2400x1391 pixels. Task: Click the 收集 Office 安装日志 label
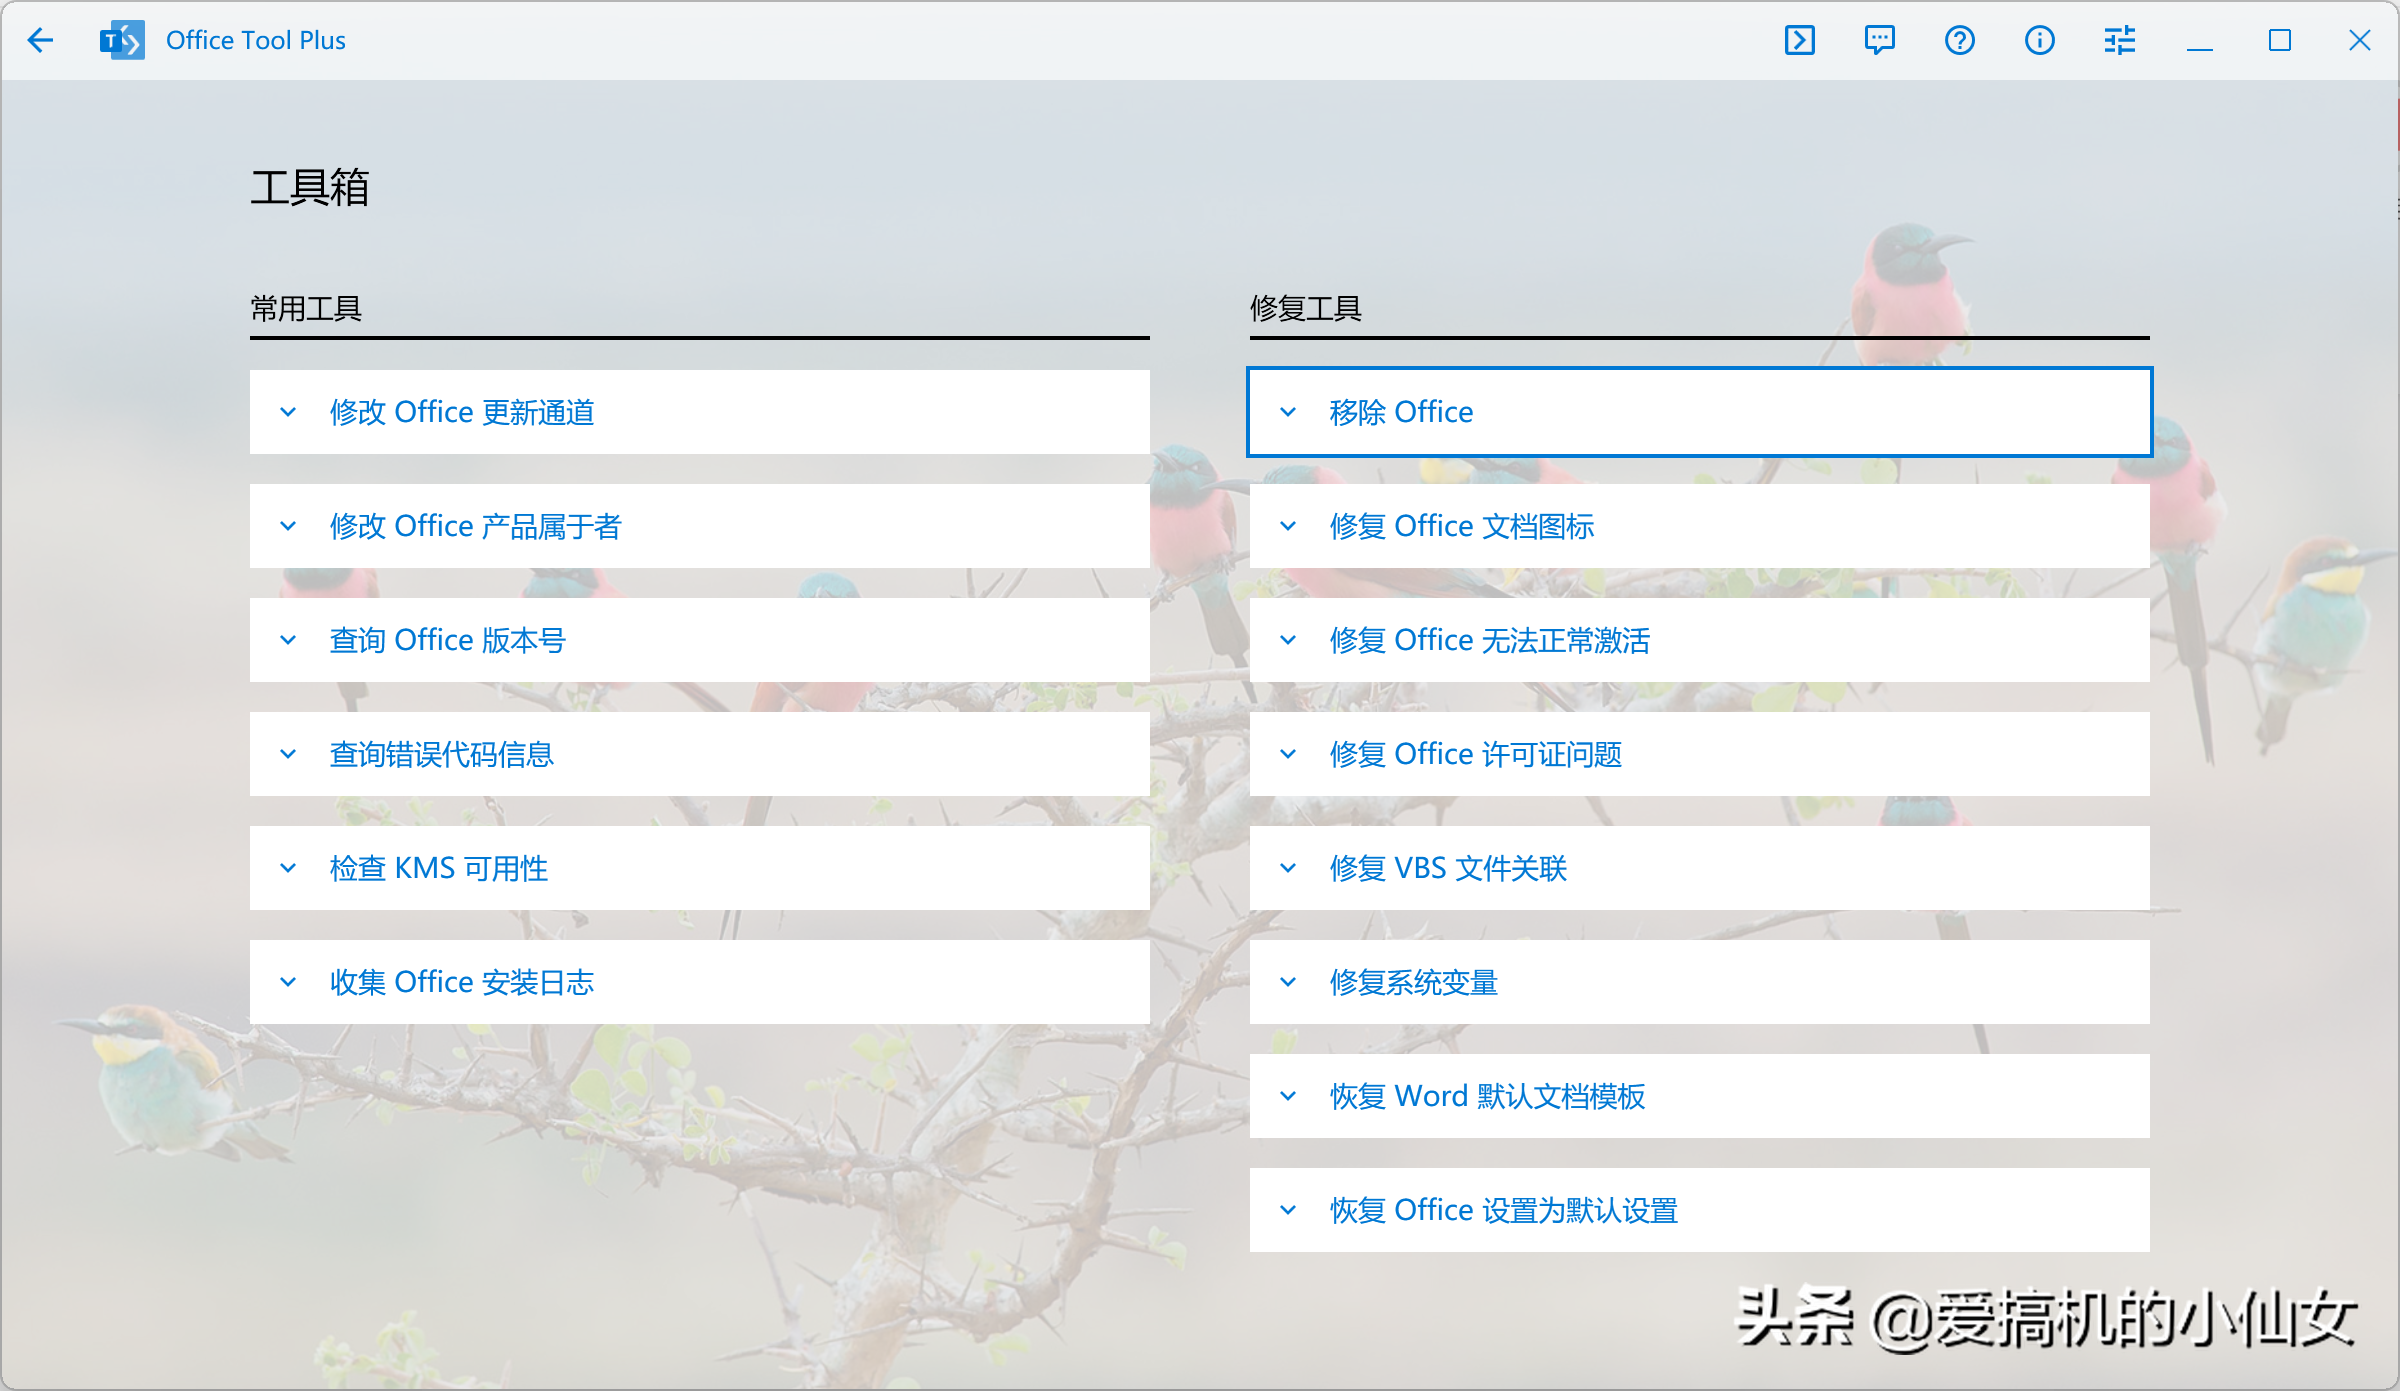click(462, 982)
